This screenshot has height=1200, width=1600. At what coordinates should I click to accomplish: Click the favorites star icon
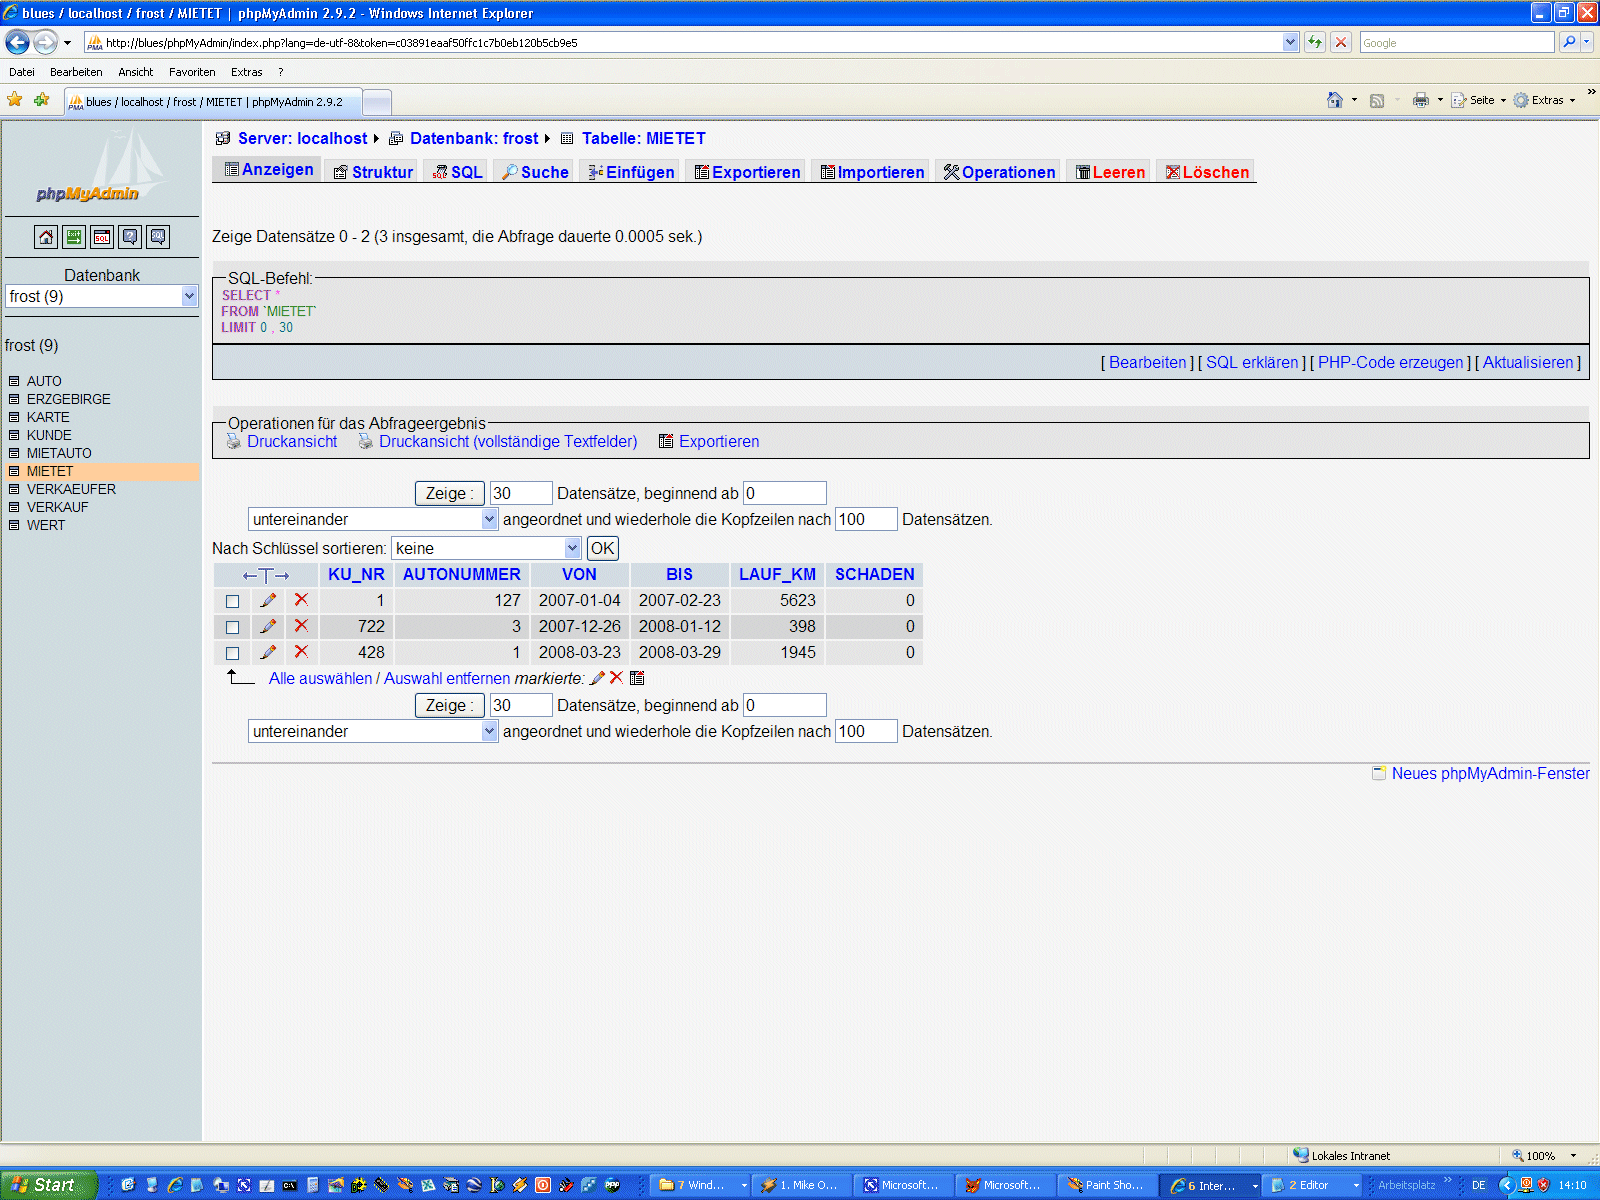coord(15,100)
